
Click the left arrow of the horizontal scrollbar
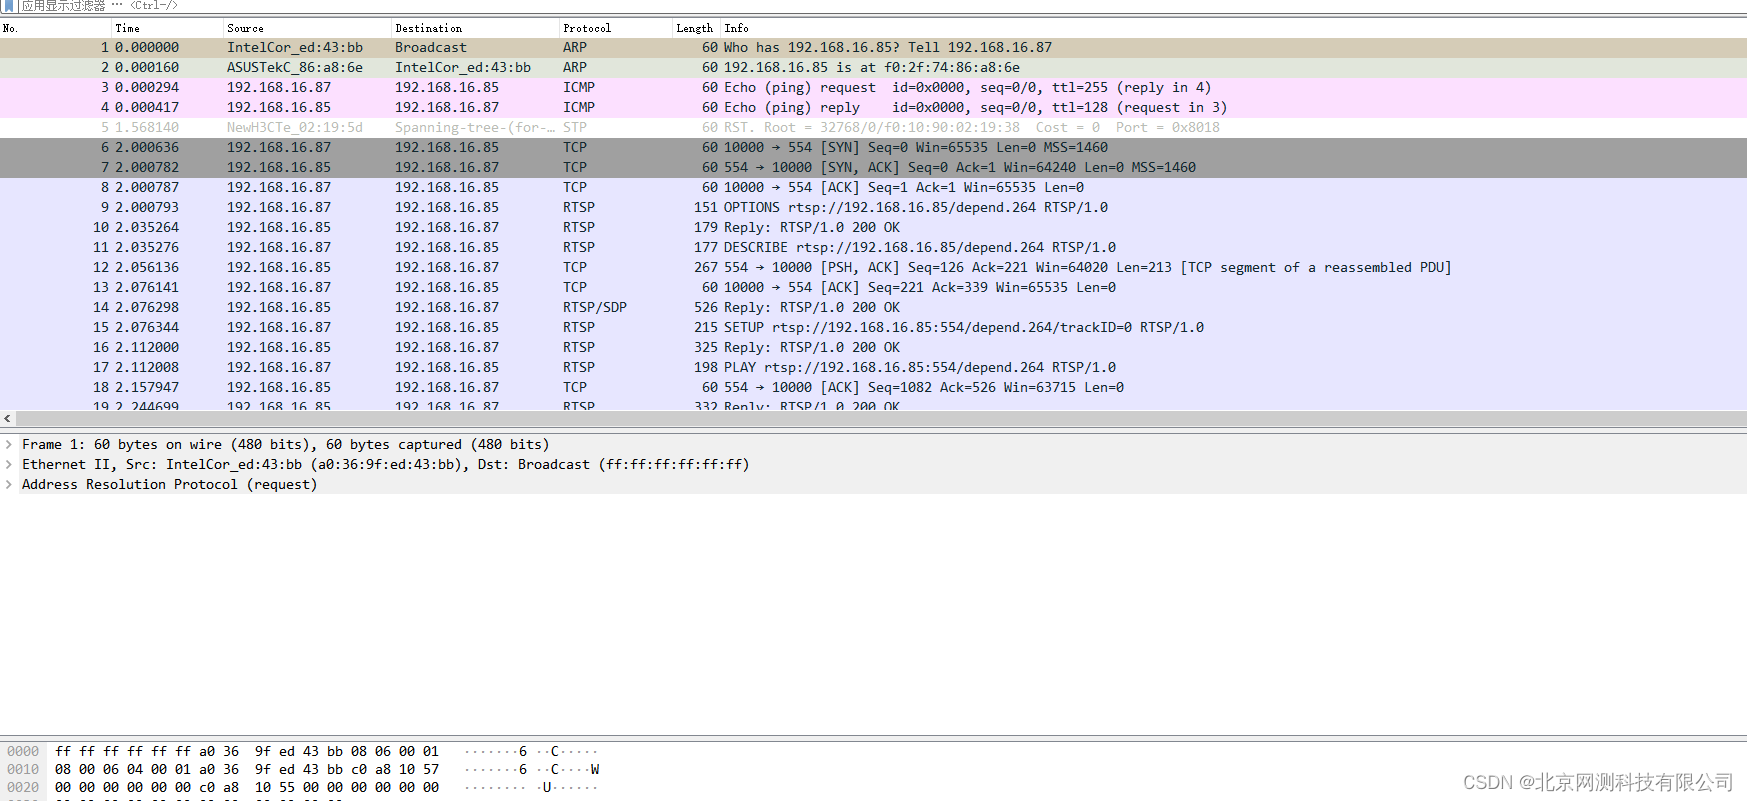click(x=8, y=419)
